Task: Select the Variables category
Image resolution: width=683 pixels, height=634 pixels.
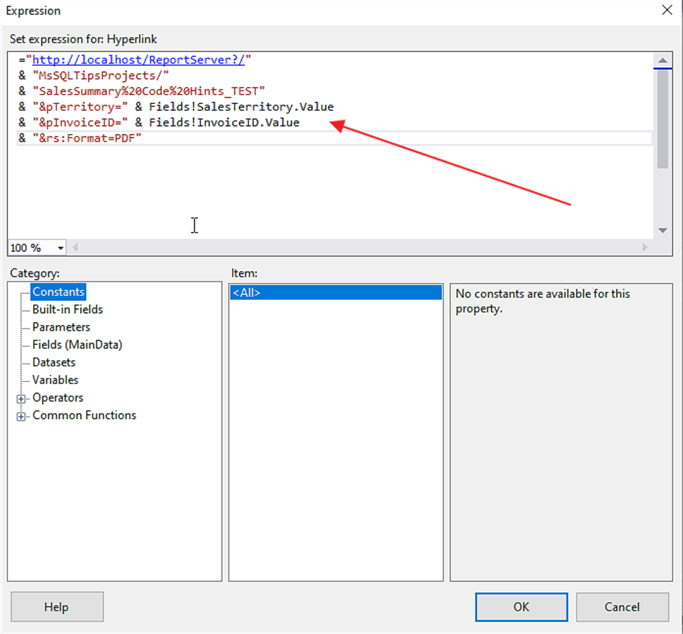Action: coord(55,380)
